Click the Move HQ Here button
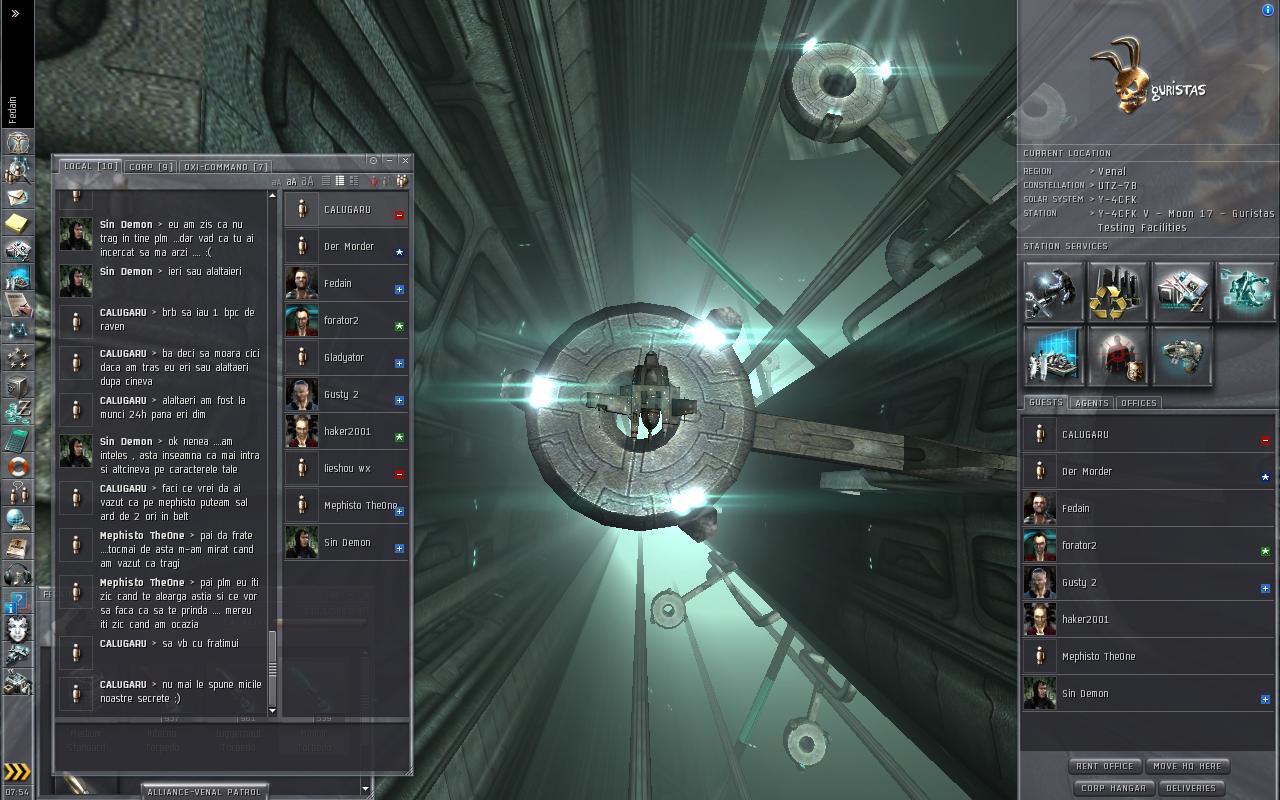Viewport: 1280px width, 800px height. pyautogui.click(x=1187, y=766)
